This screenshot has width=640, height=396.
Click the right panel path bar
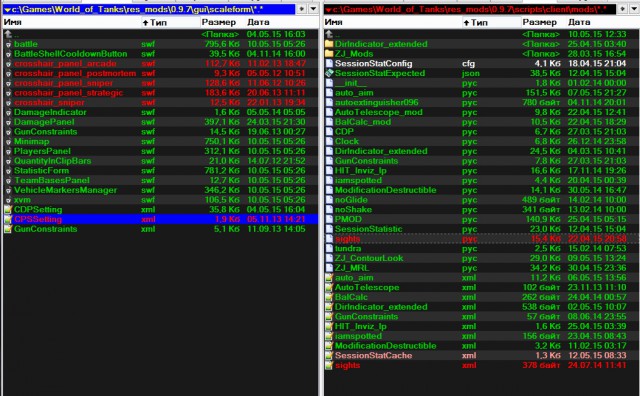click(470, 9)
